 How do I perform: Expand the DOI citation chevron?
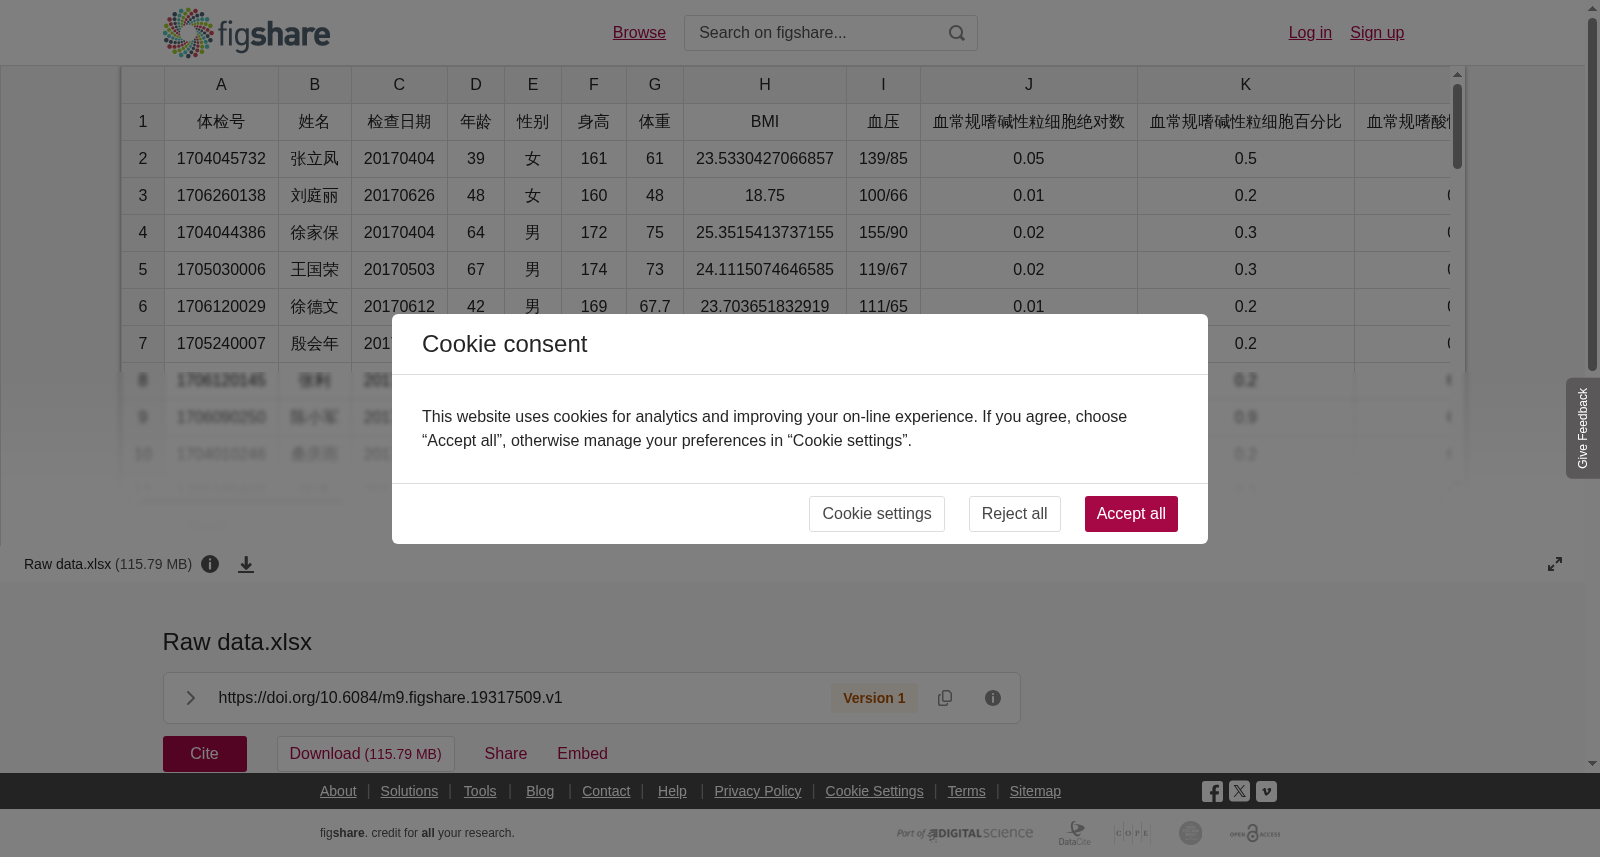pyautogui.click(x=190, y=698)
